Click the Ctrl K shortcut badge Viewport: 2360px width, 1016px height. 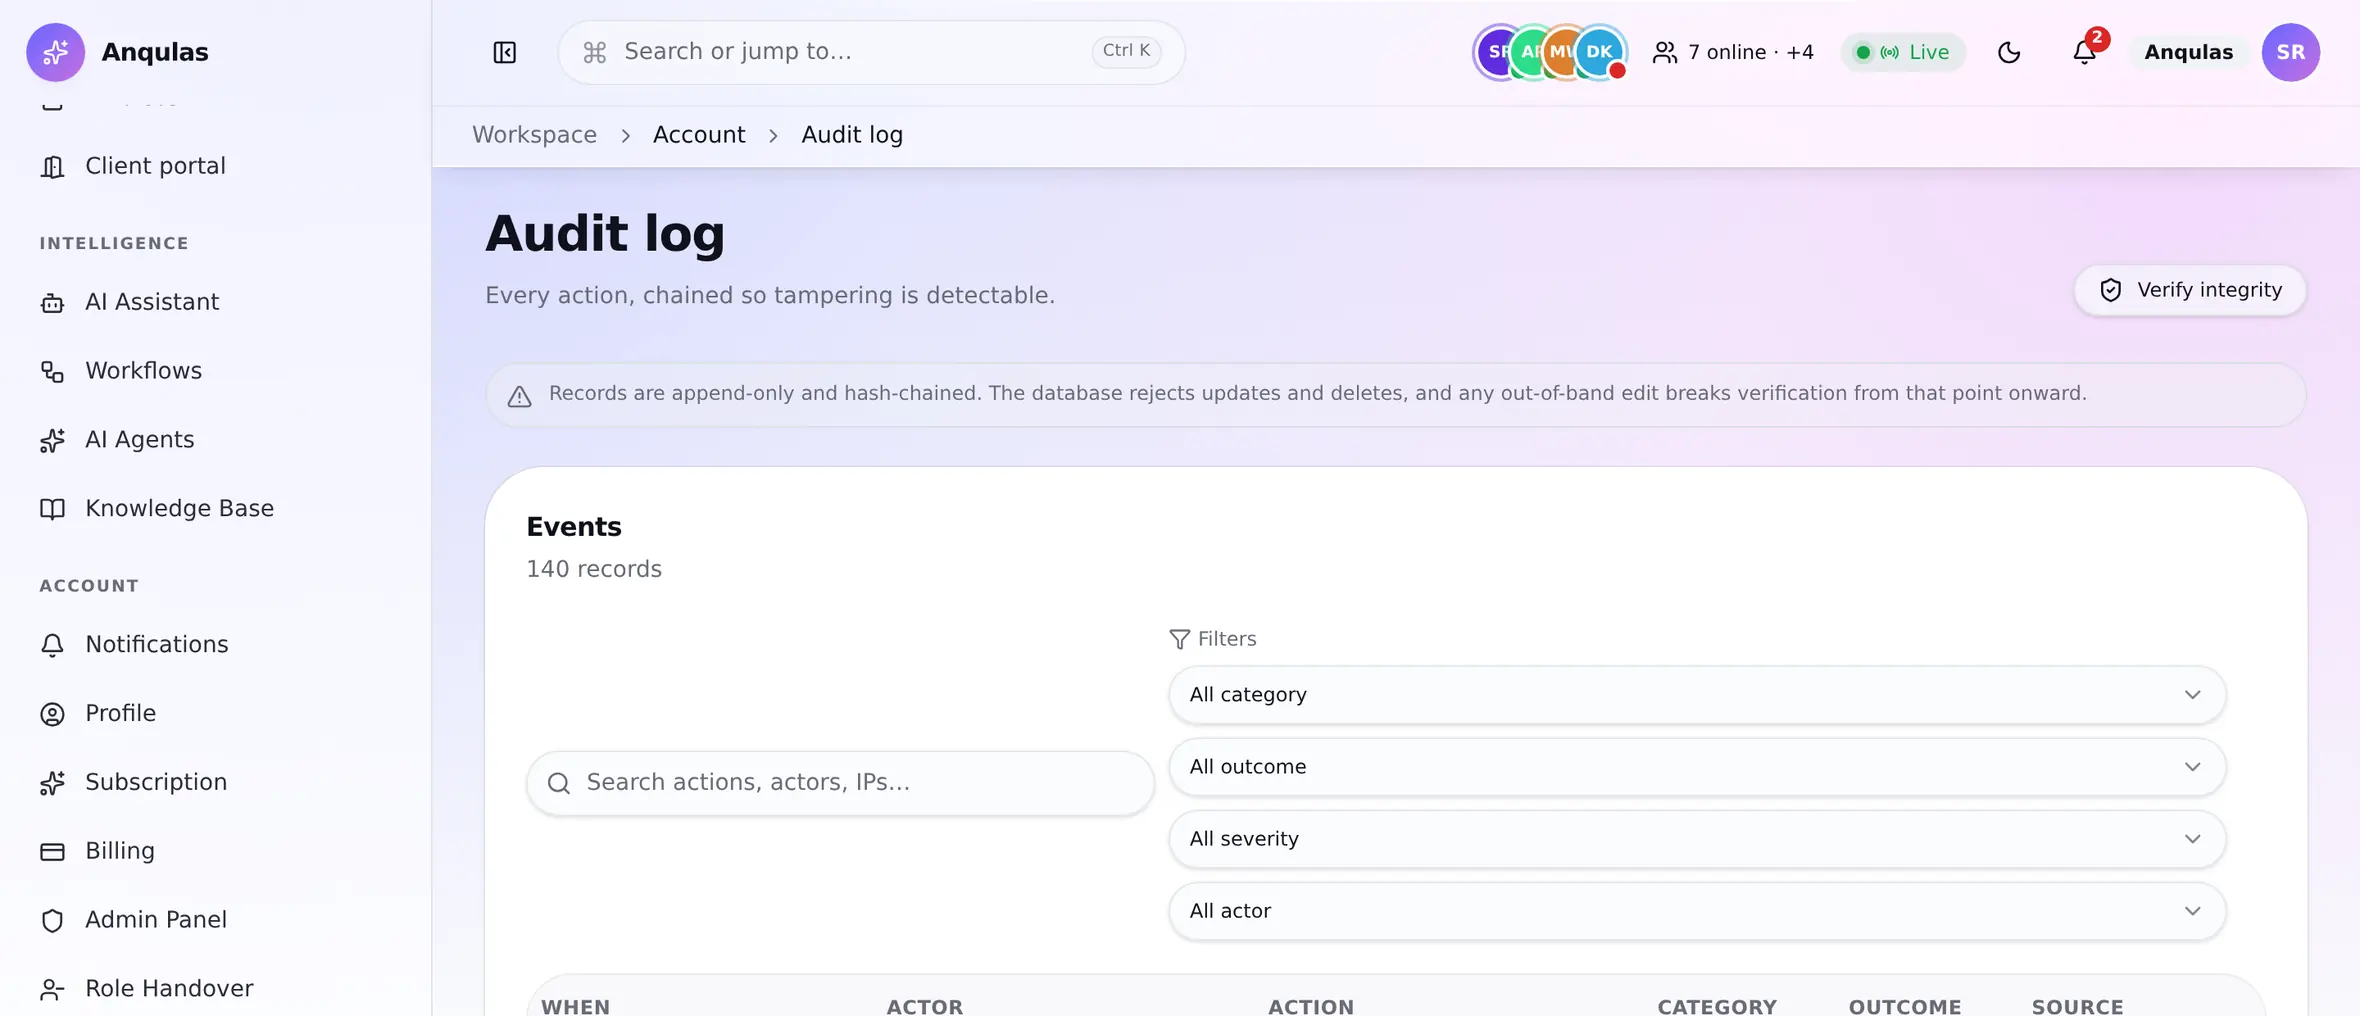[1126, 51]
